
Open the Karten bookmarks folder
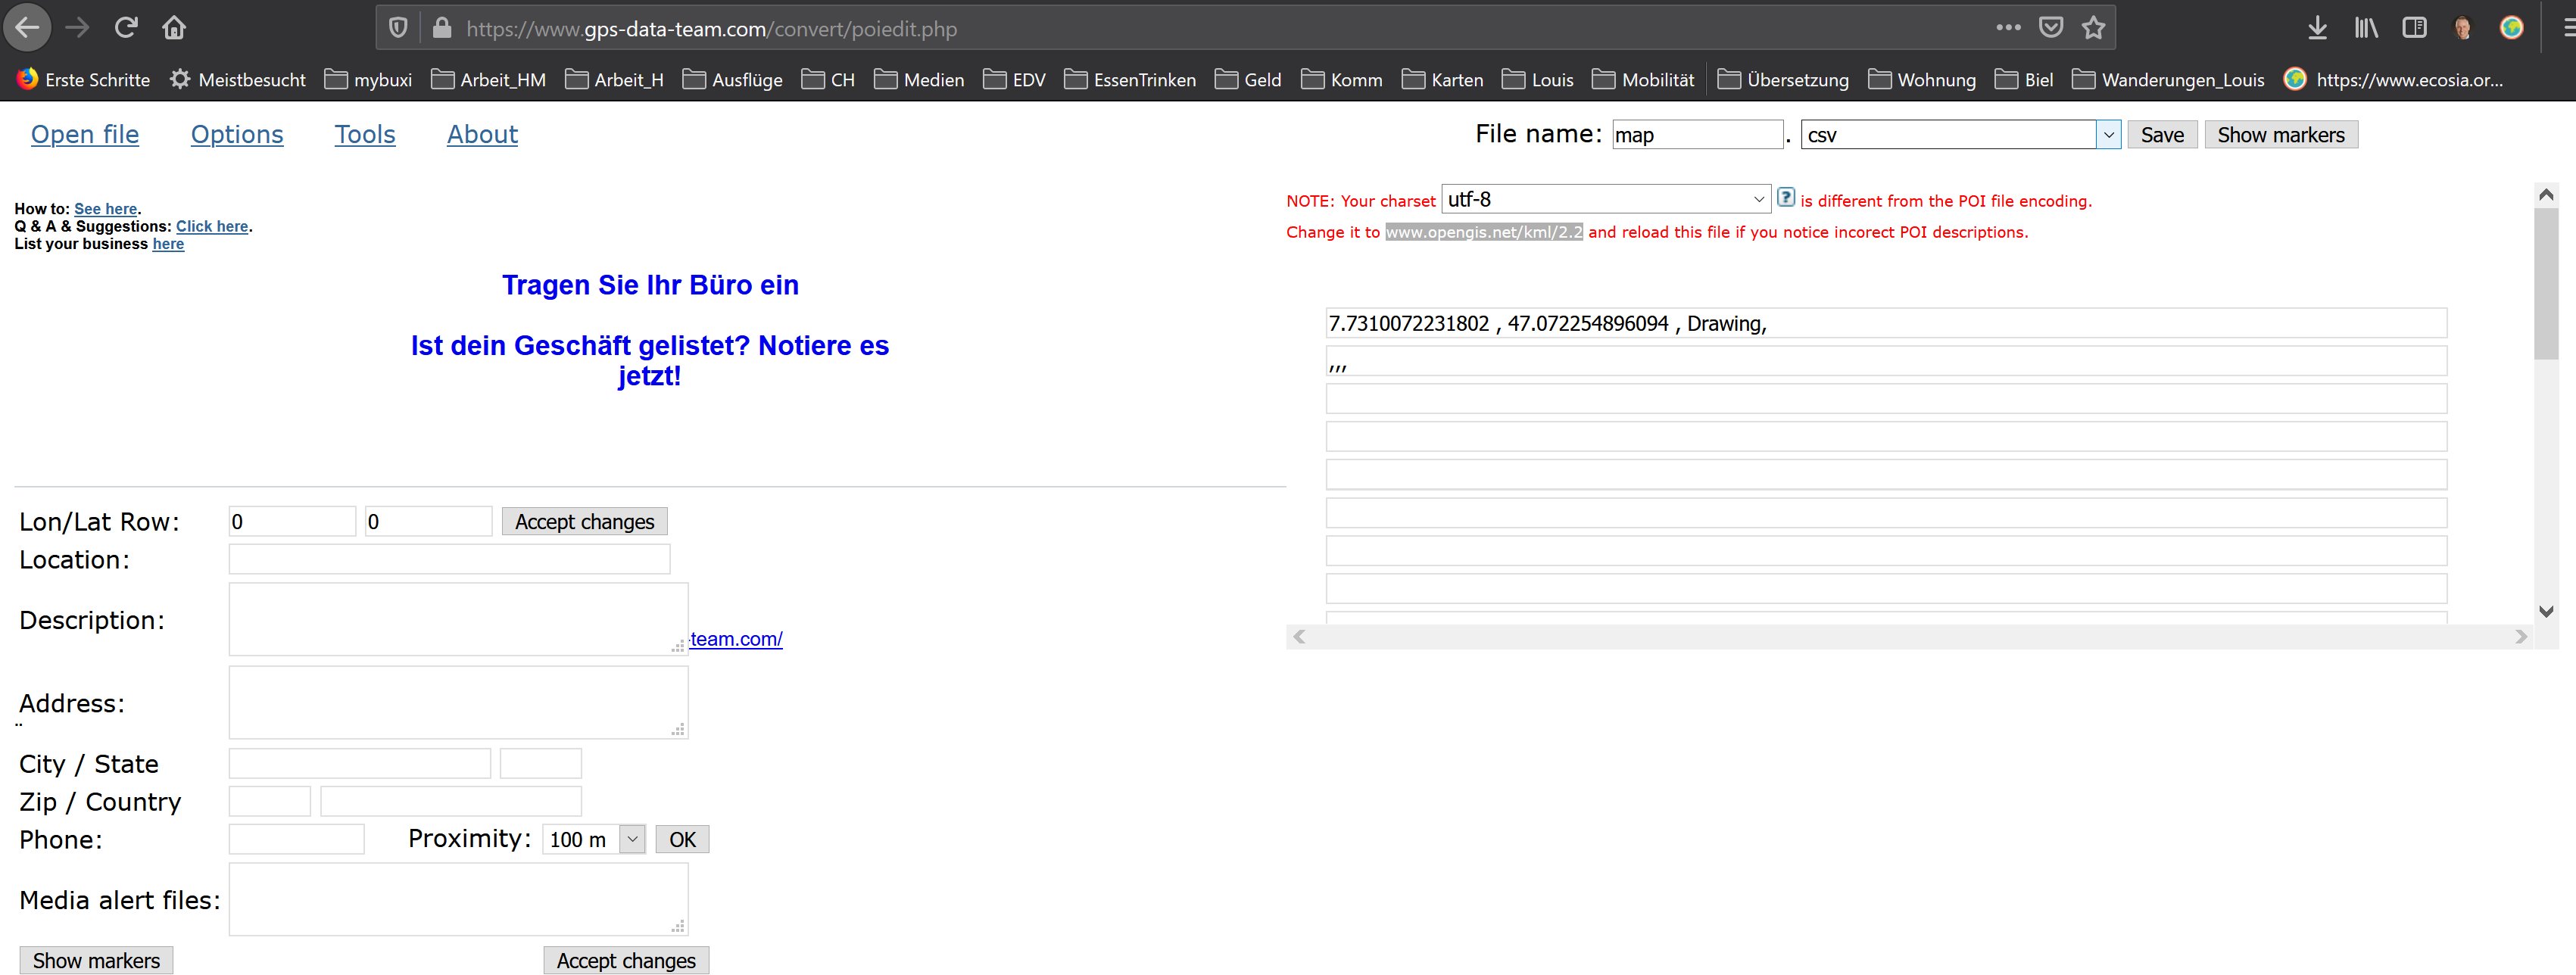[x=1442, y=80]
